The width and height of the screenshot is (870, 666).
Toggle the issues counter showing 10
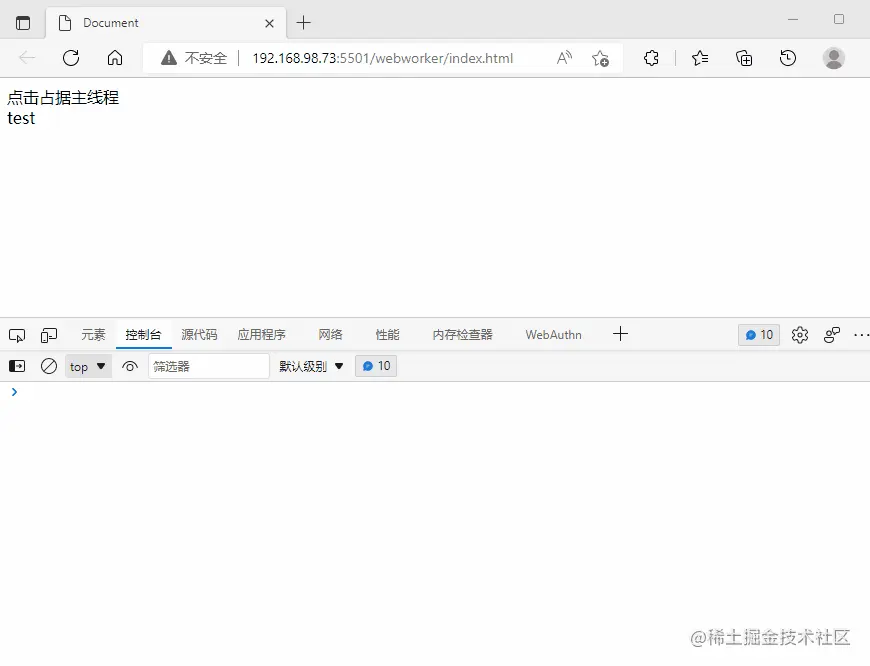coord(758,334)
